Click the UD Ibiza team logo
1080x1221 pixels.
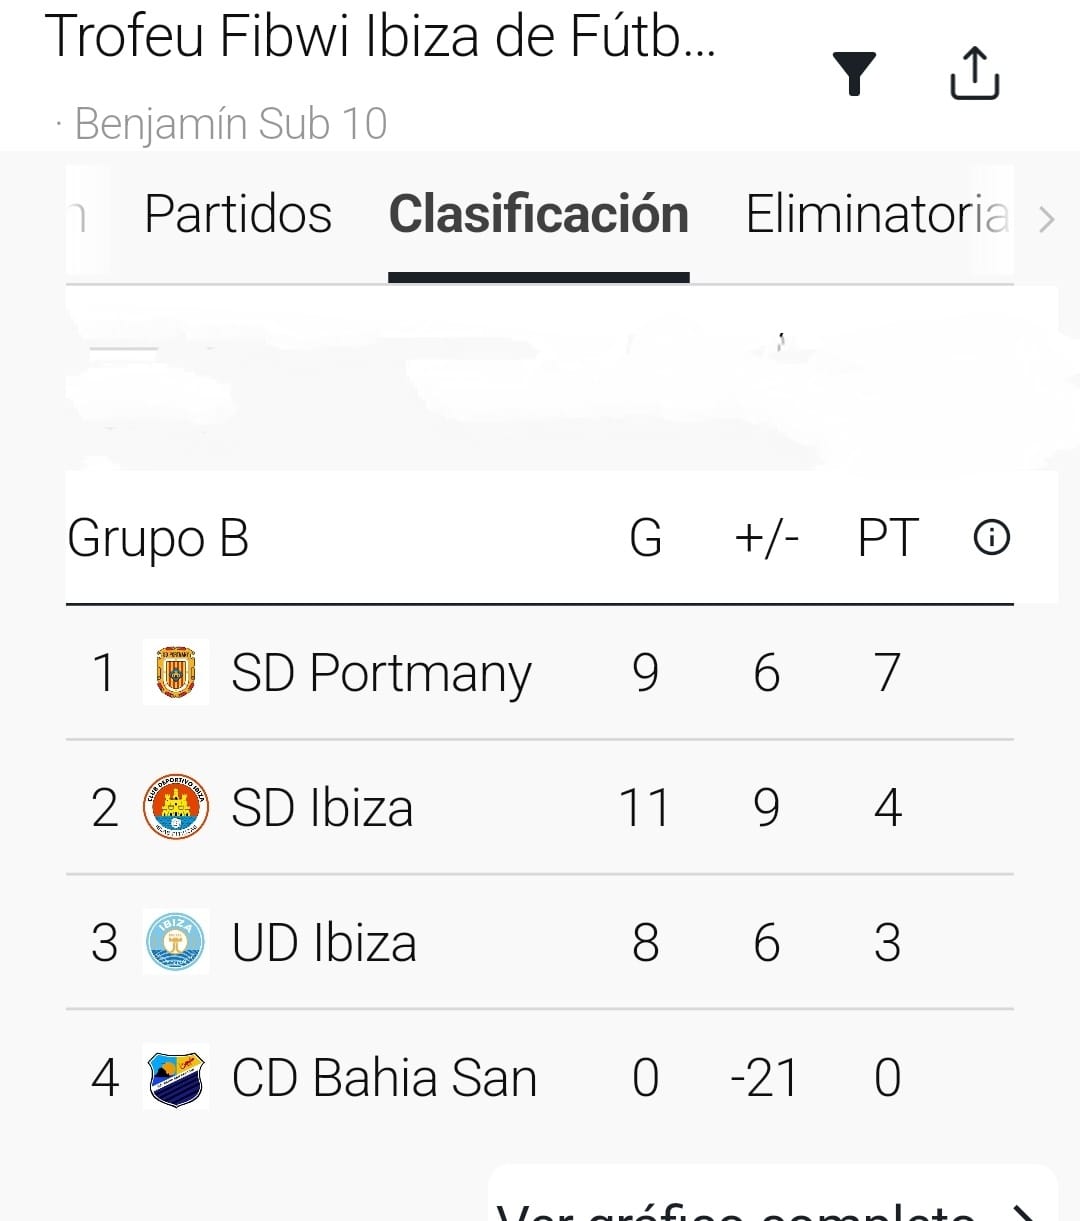[x=176, y=942]
